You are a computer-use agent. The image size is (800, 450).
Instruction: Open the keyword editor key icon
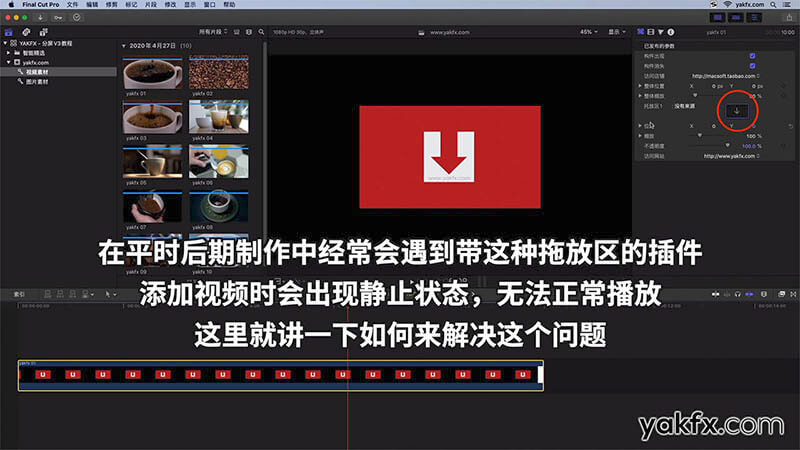pyautogui.click(x=58, y=17)
